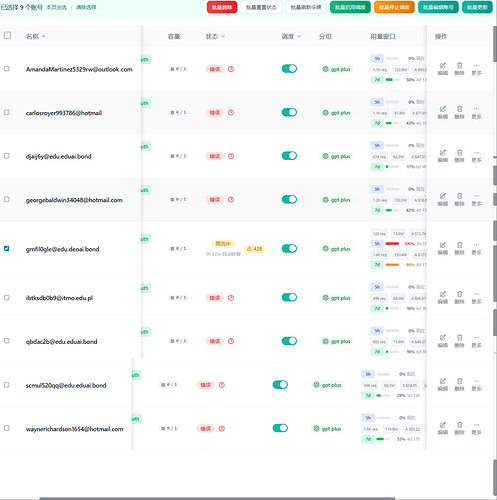Click the 429 warning badge on gmfil0gle row
This screenshot has width=497, height=500.
[254, 249]
